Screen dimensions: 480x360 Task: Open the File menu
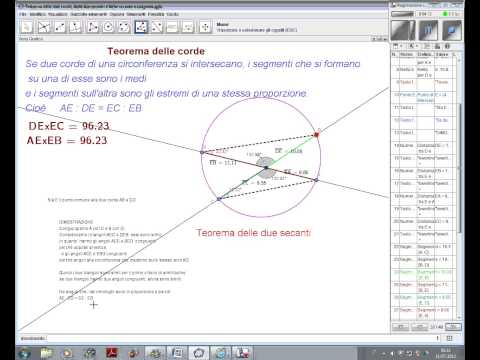point(23,14)
